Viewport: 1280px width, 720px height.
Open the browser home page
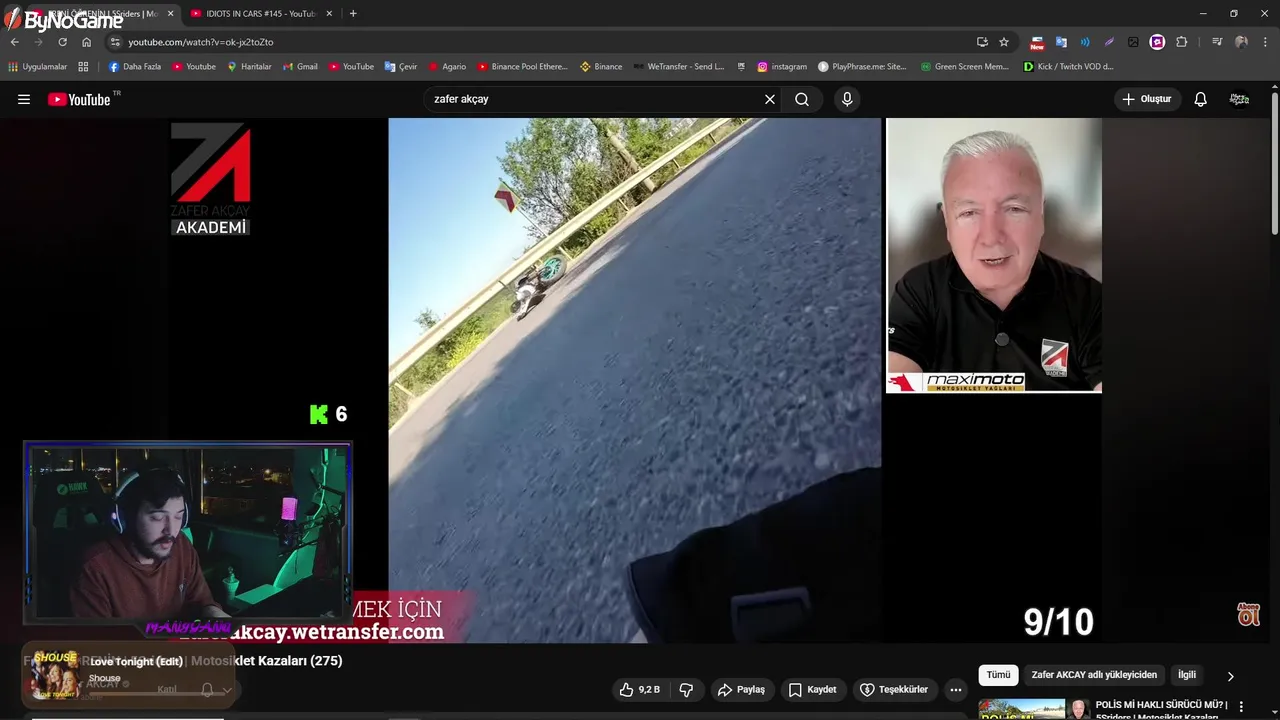86,42
